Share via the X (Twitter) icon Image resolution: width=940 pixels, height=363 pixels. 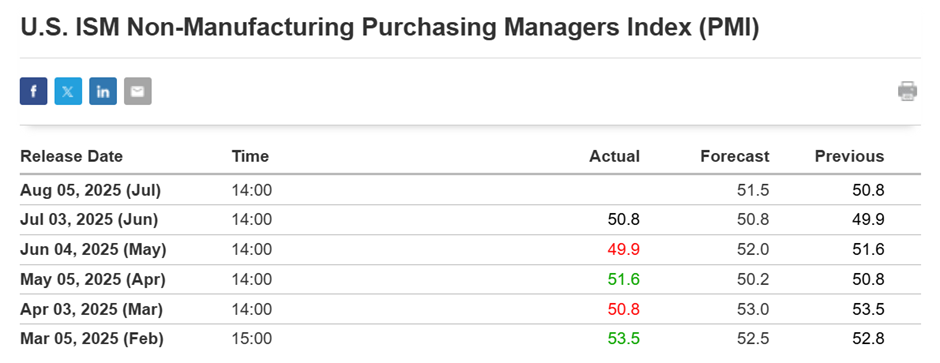[68, 91]
